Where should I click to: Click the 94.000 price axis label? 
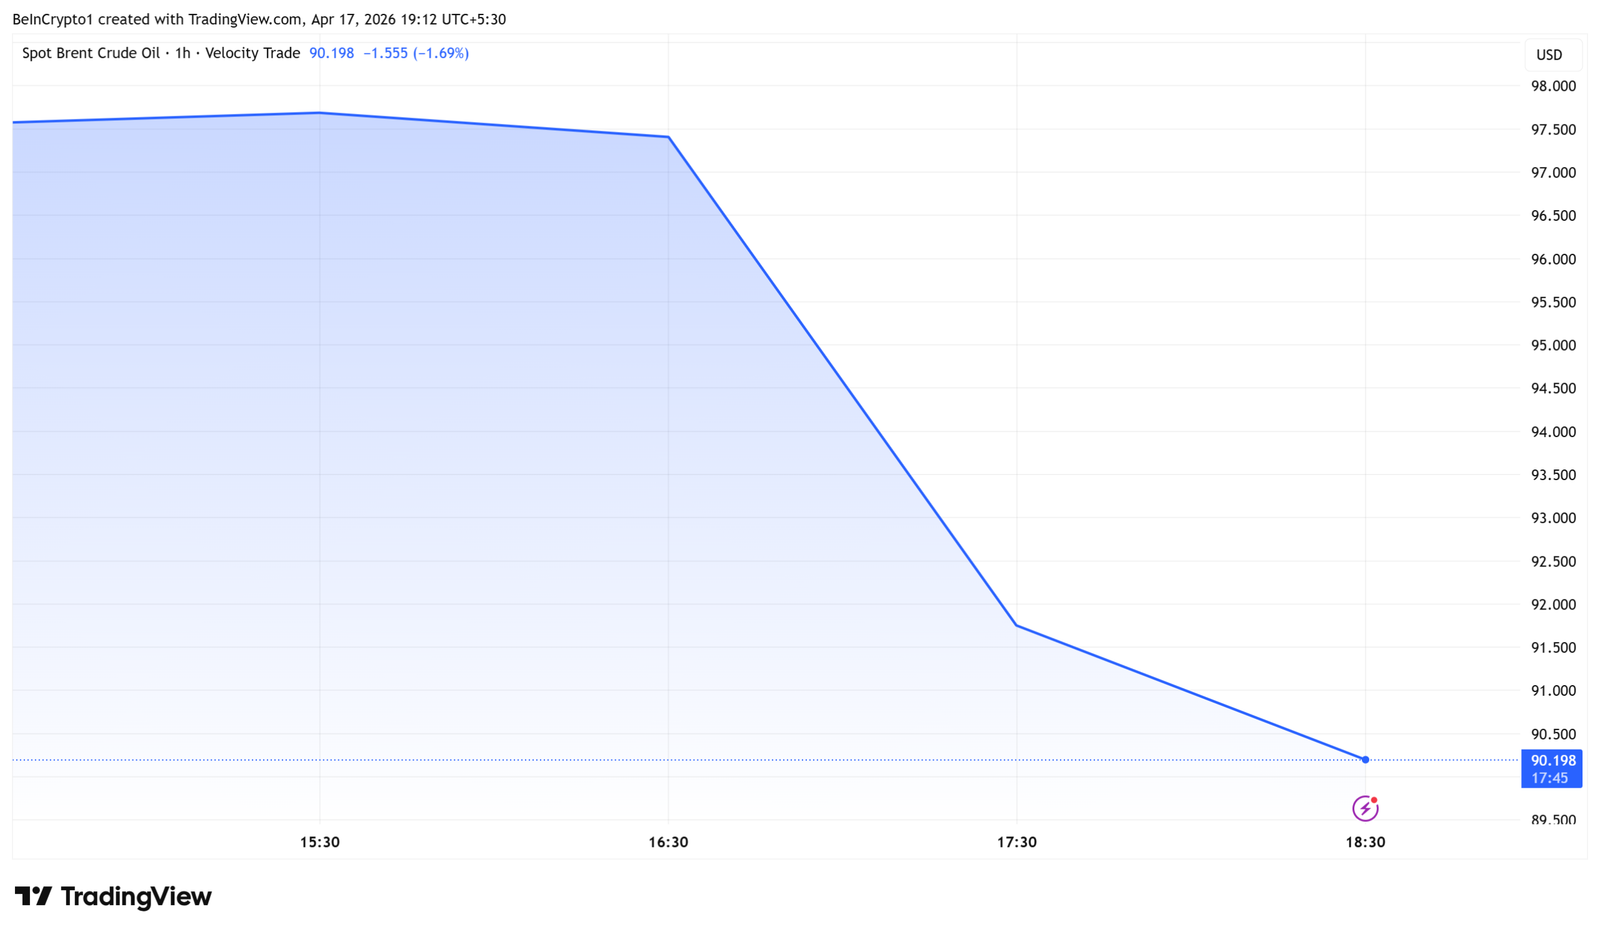[x=1553, y=432]
